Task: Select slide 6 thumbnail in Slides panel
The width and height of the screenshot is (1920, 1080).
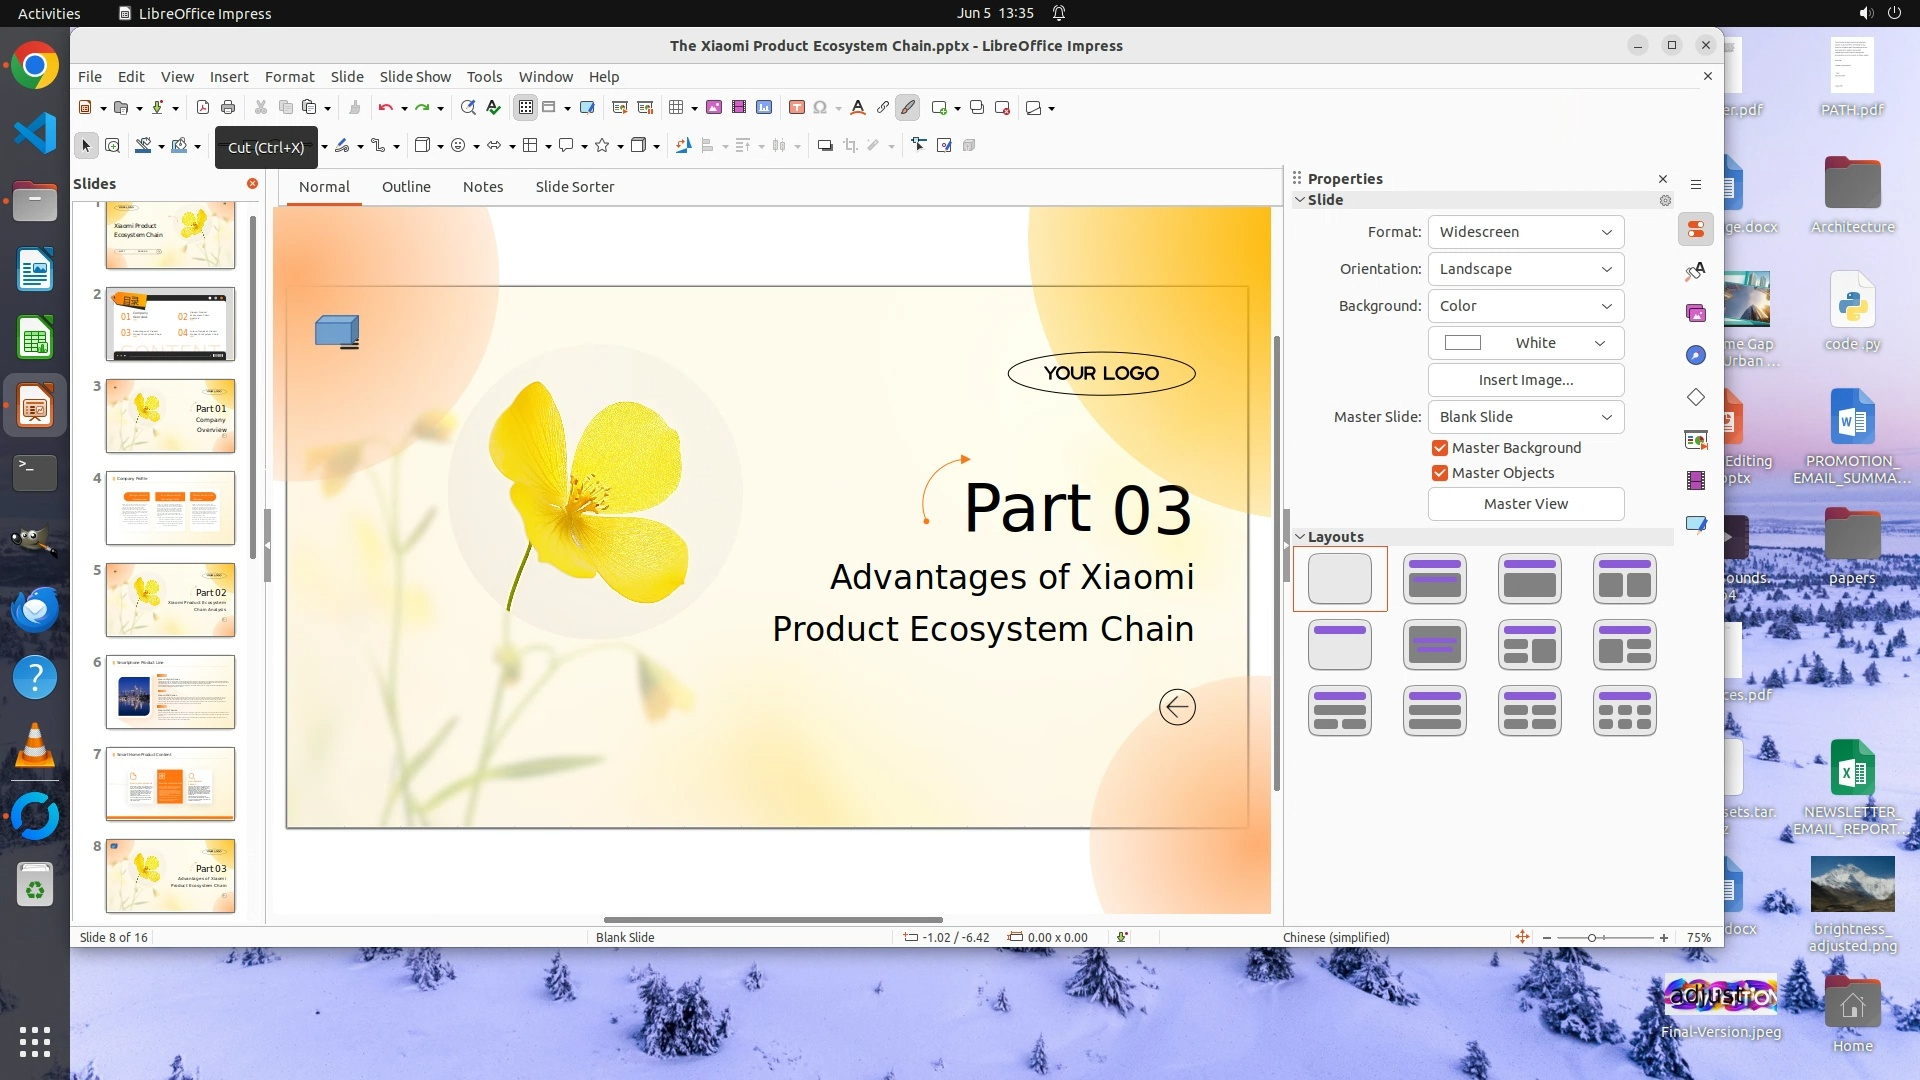Action: (x=170, y=692)
